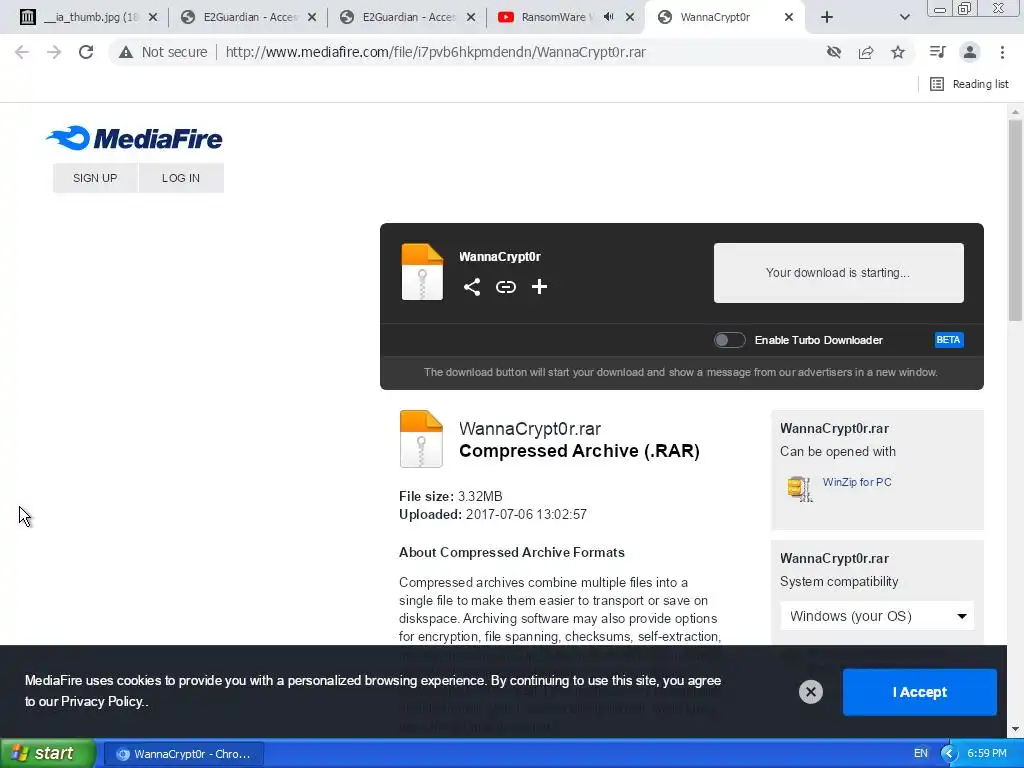The width and height of the screenshot is (1024, 768).
Task: Click the WinZip icon in sidebar
Action: pyautogui.click(x=800, y=488)
